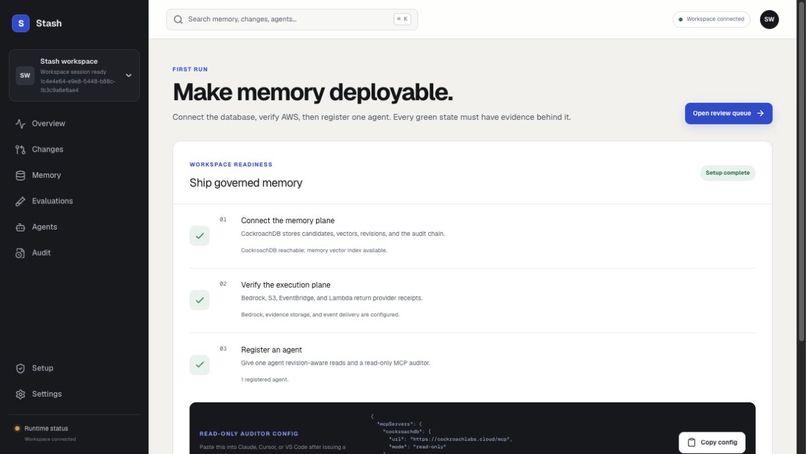The image size is (806, 454).
Task: Click the Agents robot icon
Action: coord(21,227)
